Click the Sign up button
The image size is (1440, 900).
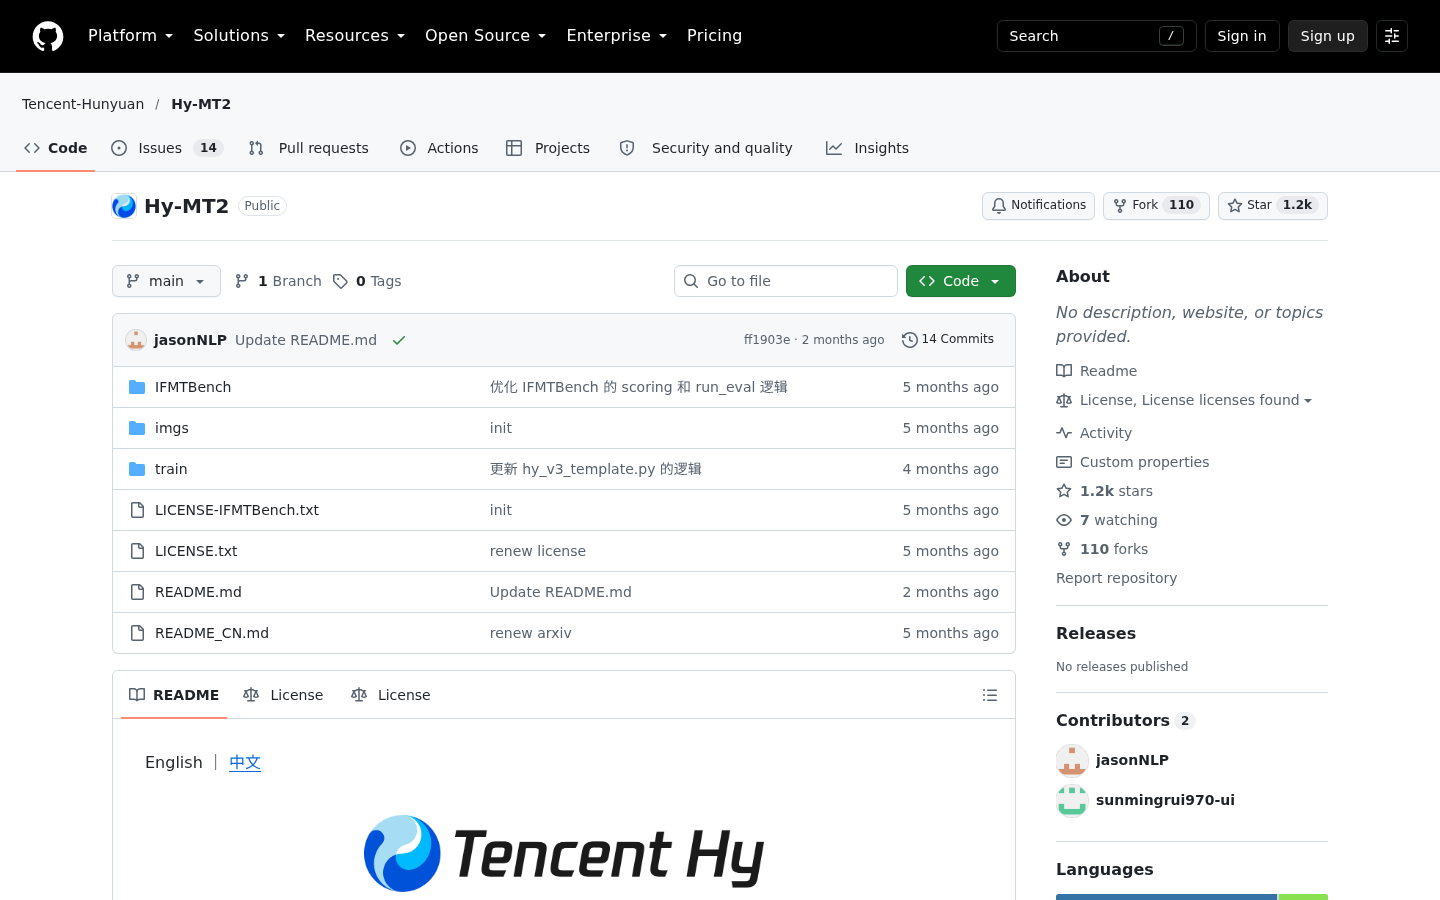(1328, 36)
